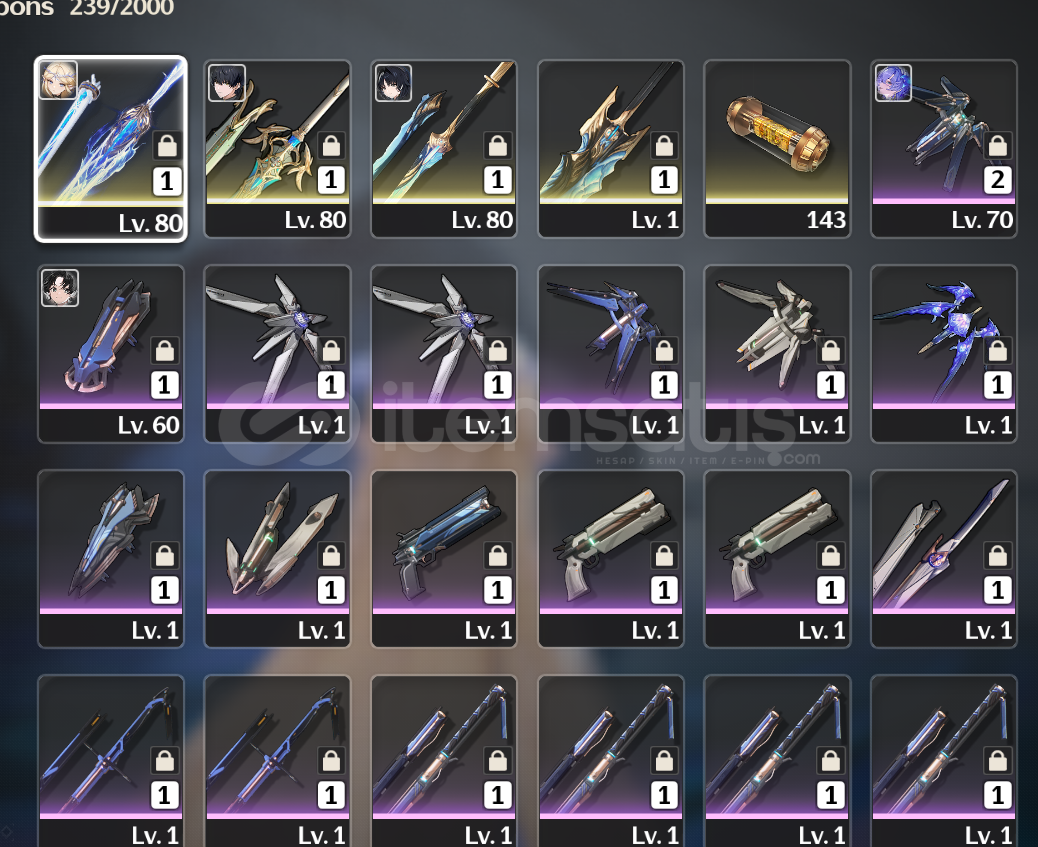Toggle the lock icon on the Lv. 70 weapon
The width and height of the screenshot is (1038, 847).
coord(998,145)
